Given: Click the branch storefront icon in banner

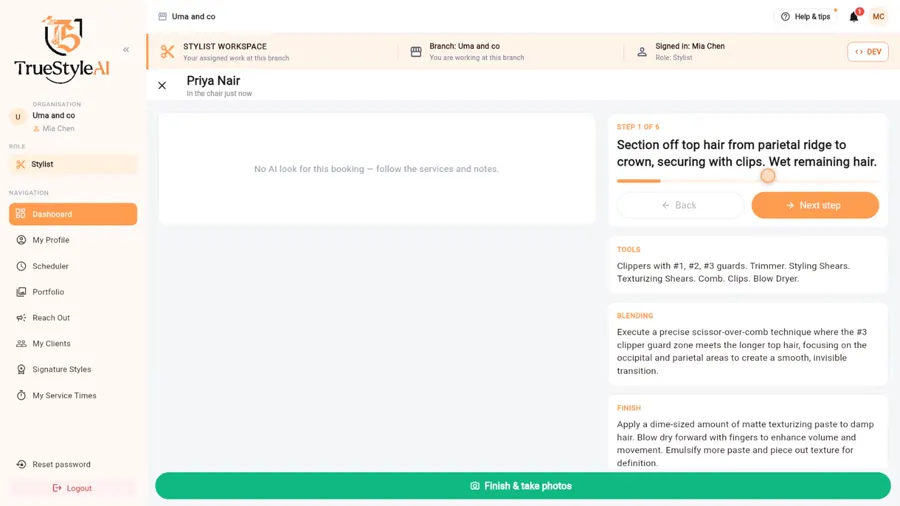Looking at the screenshot, I should pos(416,52).
